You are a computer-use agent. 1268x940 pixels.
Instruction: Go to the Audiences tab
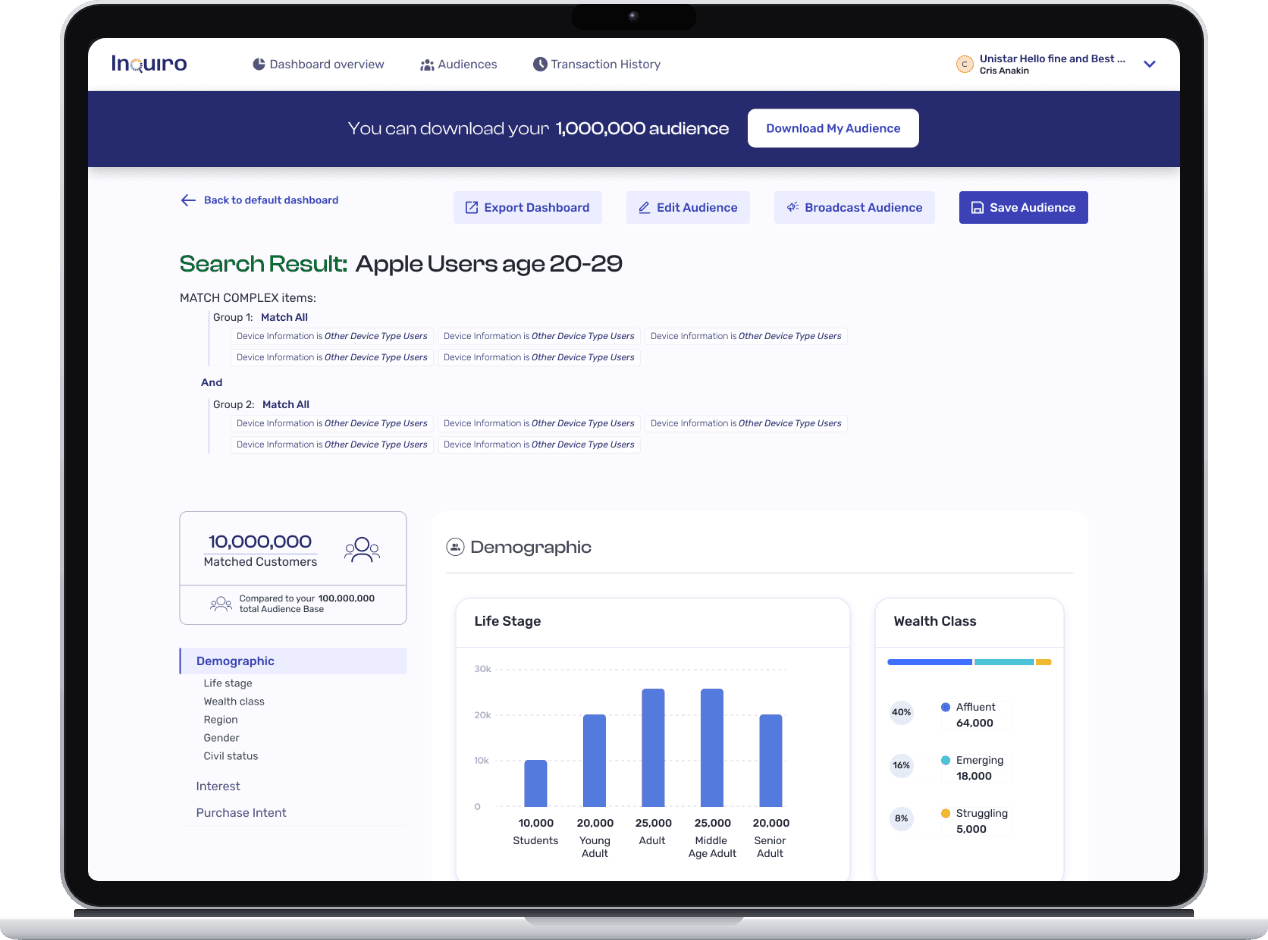(x=459, y=64)
